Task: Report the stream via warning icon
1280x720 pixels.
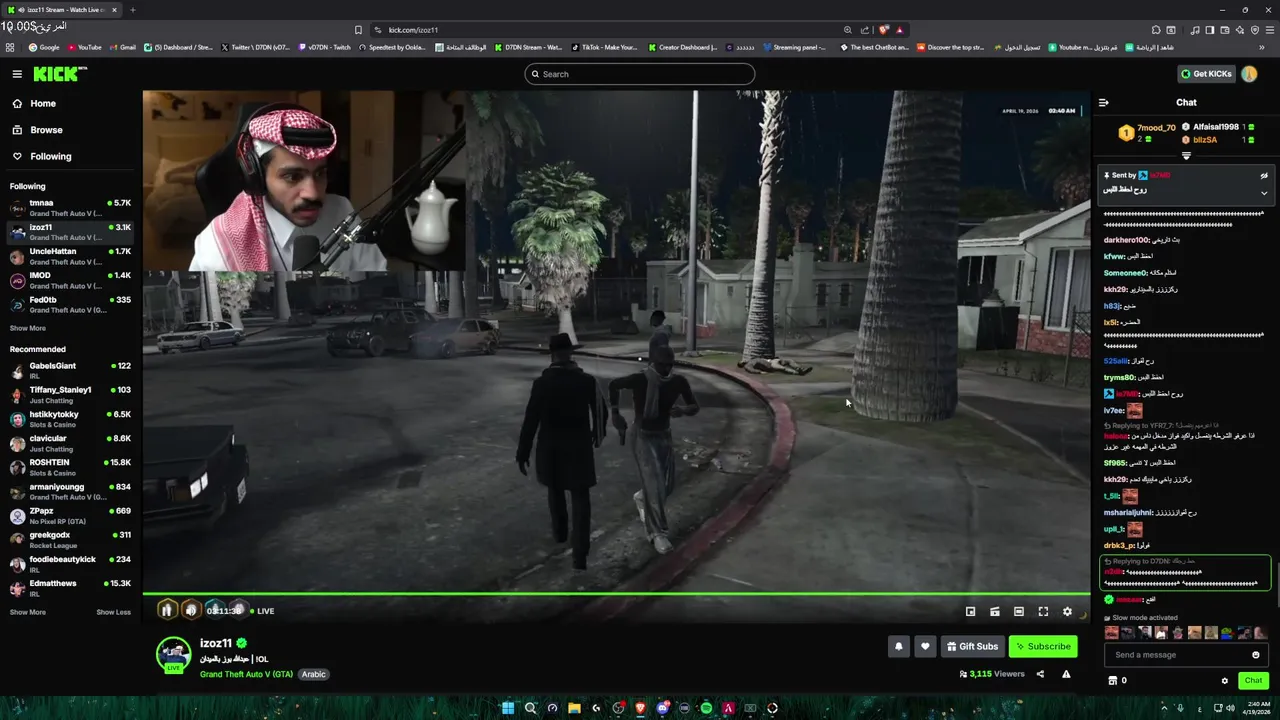Action: point(1066,674)
